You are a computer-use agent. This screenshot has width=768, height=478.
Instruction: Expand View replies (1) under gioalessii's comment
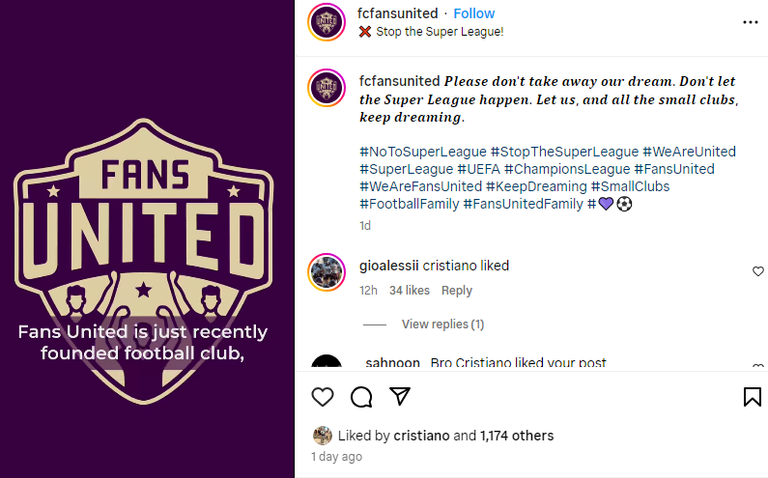[442, 324]
